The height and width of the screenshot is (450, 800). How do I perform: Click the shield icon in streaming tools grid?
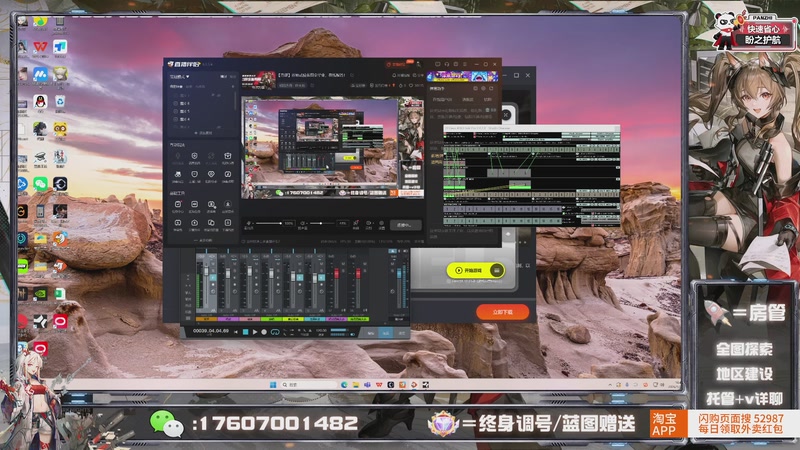coord(194,156)
